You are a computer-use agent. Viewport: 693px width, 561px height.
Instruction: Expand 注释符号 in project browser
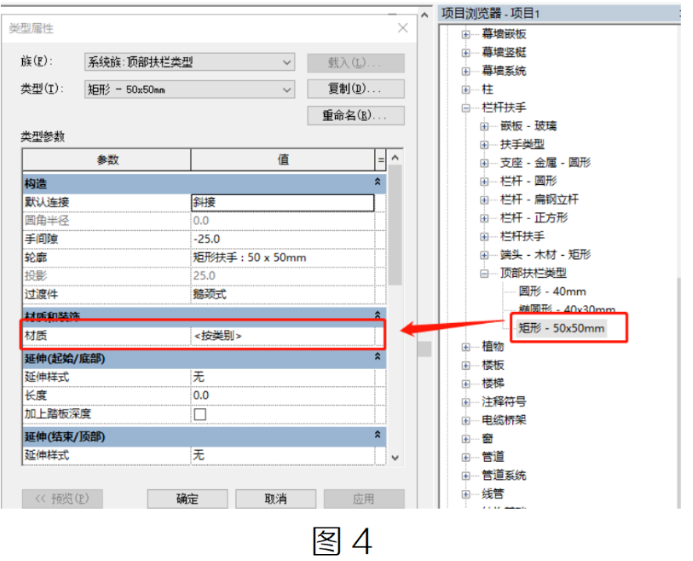(x=465, y=402)
